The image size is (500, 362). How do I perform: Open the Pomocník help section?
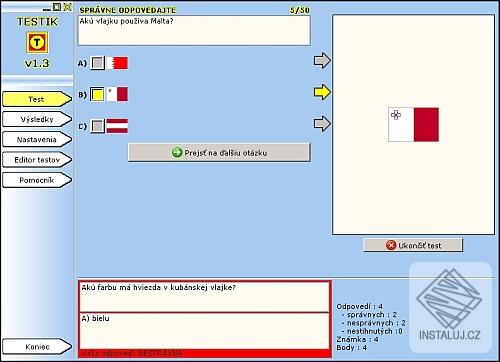tap(37, 180)
